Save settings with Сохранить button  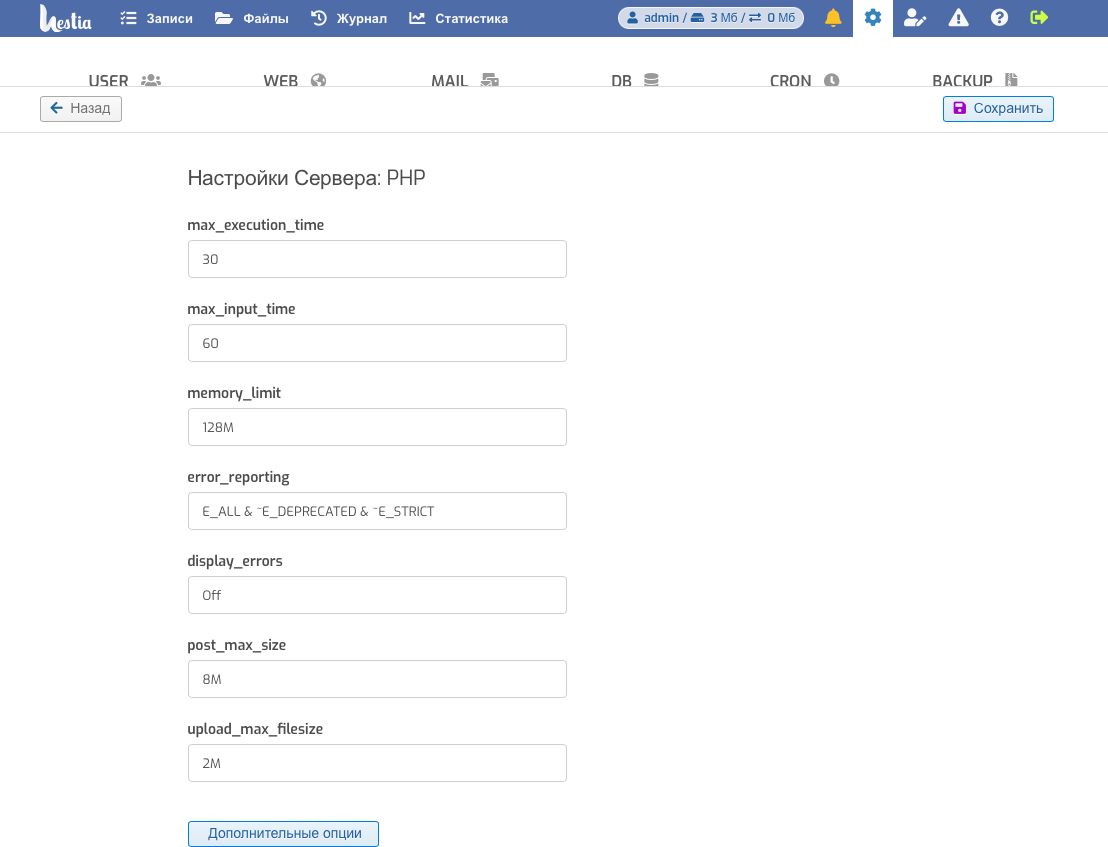click(x=998, y=109)
